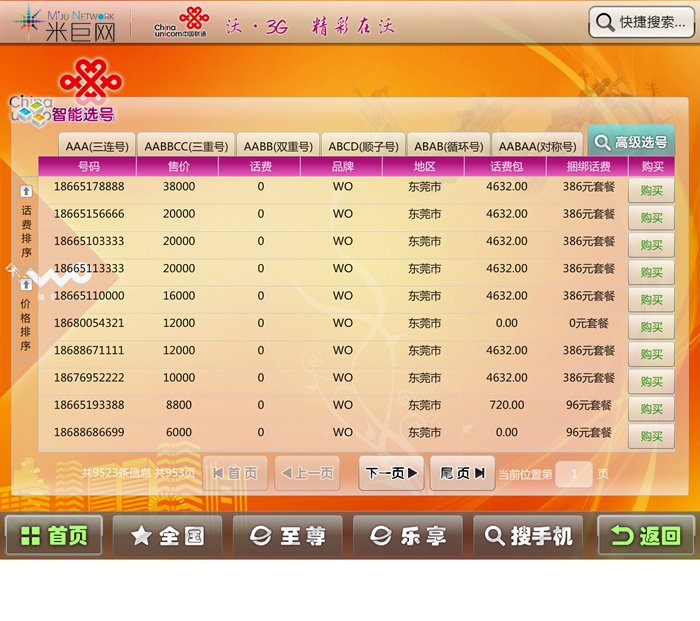Open the 至尊 plan section
Viewport: 700px width, 621px height.
tap(288, 536)
